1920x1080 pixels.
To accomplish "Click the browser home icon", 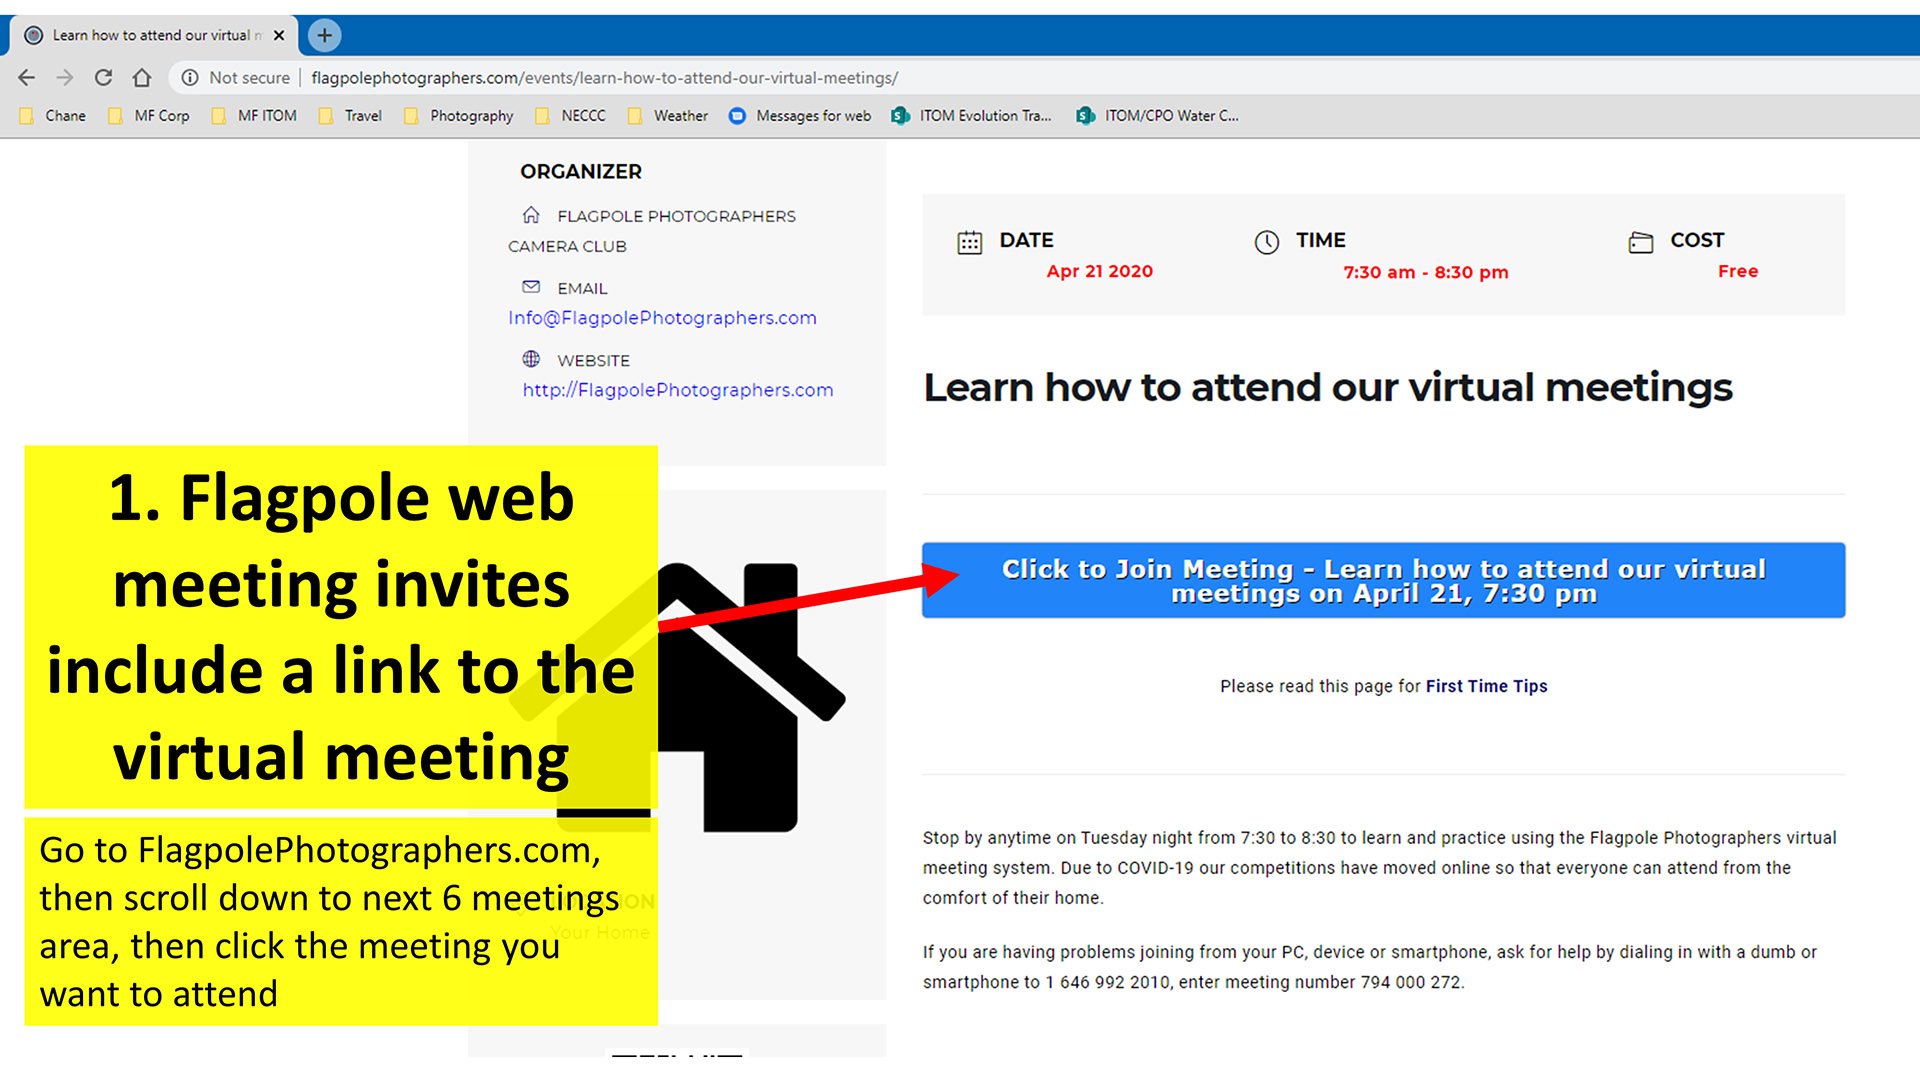I will click(142, 78).
